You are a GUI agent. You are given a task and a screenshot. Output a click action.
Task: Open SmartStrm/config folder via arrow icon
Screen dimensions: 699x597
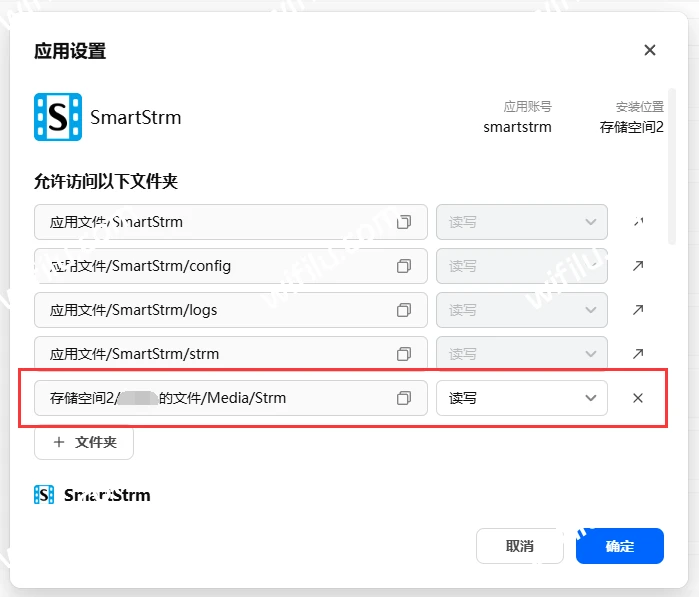tap(638, 266)
